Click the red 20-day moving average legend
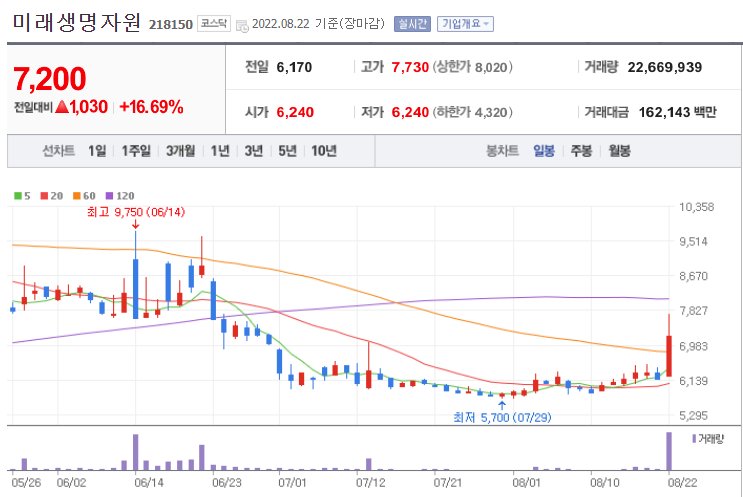The height and width of the screenshot is (497, 743). click(x=52, y=196)
